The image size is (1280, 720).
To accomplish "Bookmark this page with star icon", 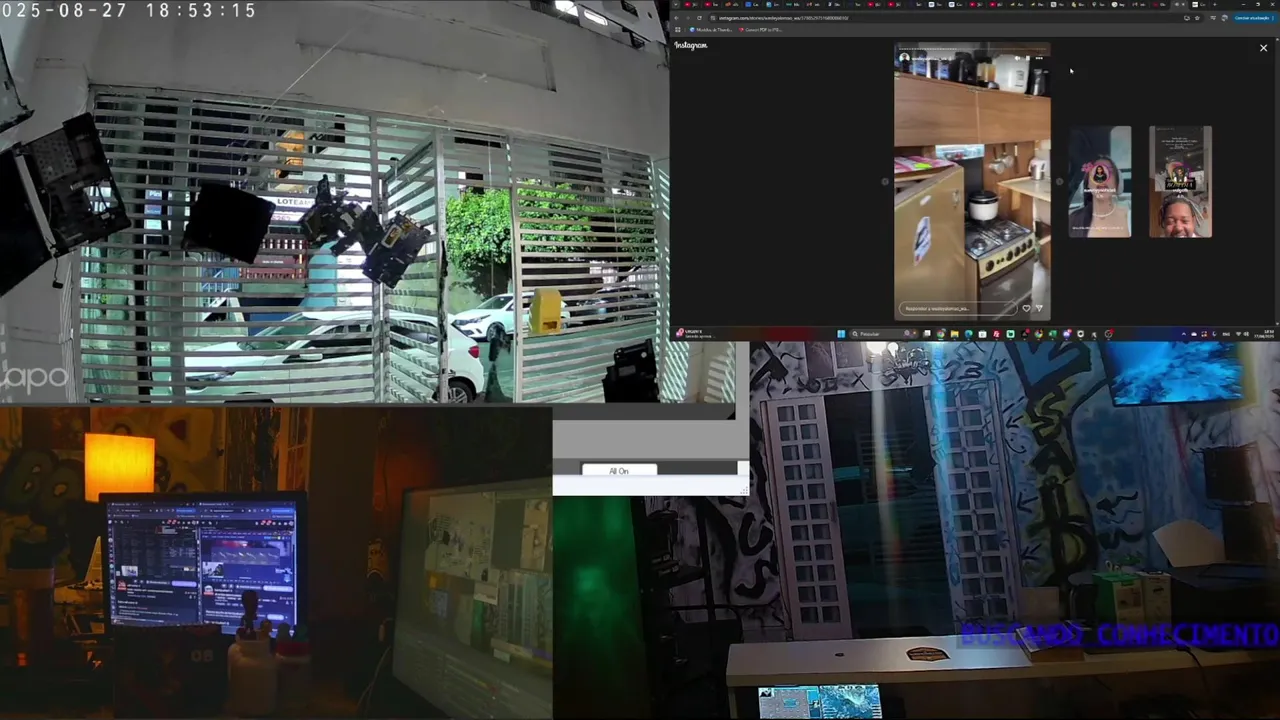I will click(1197, 18).
